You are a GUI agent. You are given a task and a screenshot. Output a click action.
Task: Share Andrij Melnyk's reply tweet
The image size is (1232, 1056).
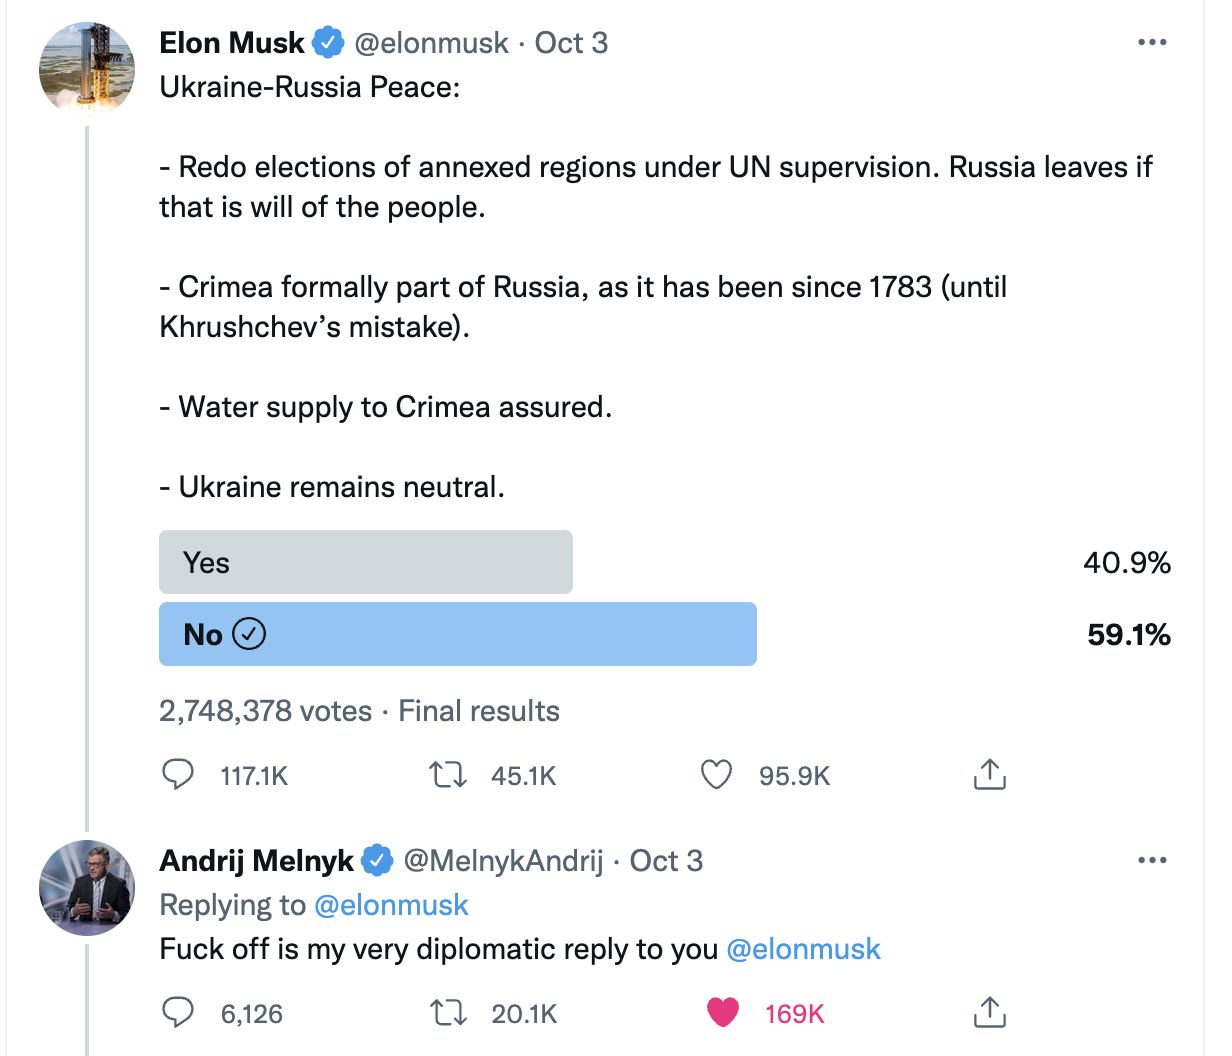(x=989, y=1012)
